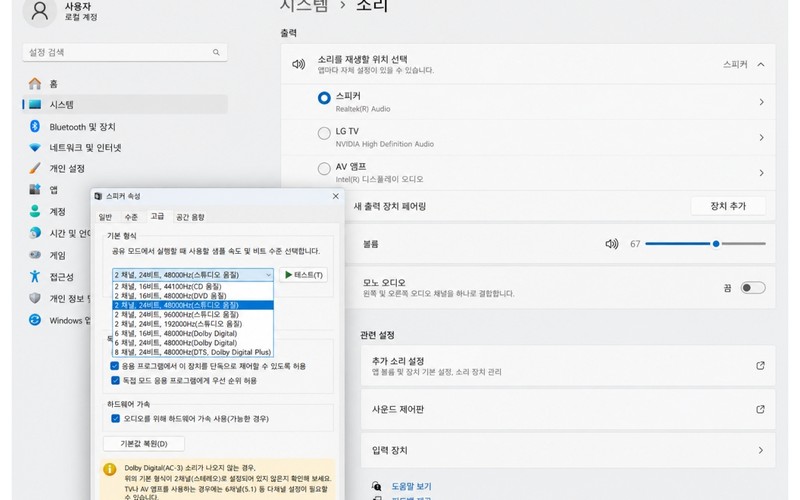
Task: Click the Windows Update icon in sidebar
Action: 35,320
